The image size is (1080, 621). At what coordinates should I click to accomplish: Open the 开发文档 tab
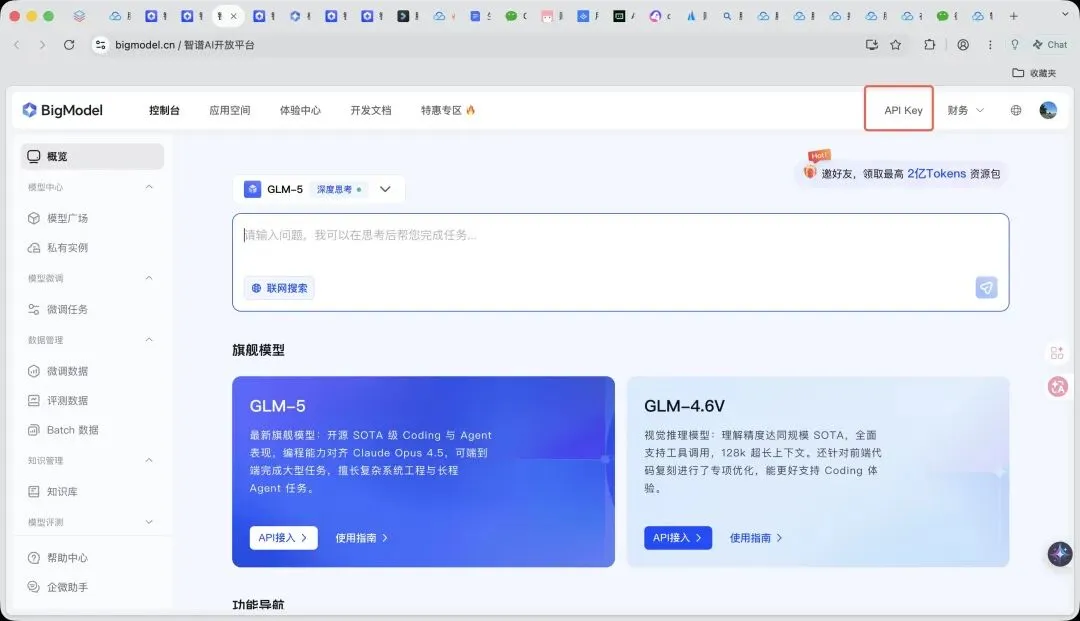[x=371, y=110]
